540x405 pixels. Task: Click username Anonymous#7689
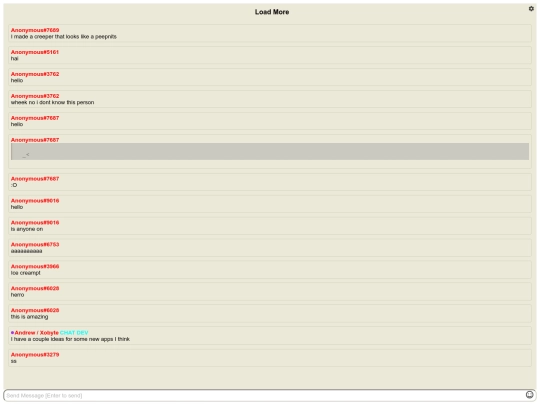point(35,30)
